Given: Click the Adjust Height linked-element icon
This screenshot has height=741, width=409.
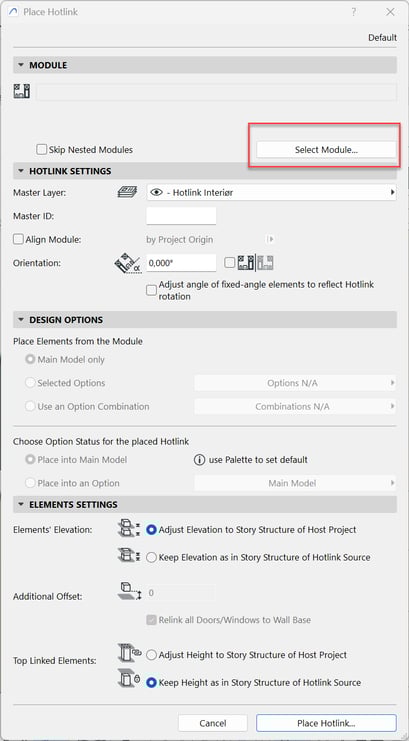Looking at the screenshot, I should pyautogui.click(x=130, y=655).
